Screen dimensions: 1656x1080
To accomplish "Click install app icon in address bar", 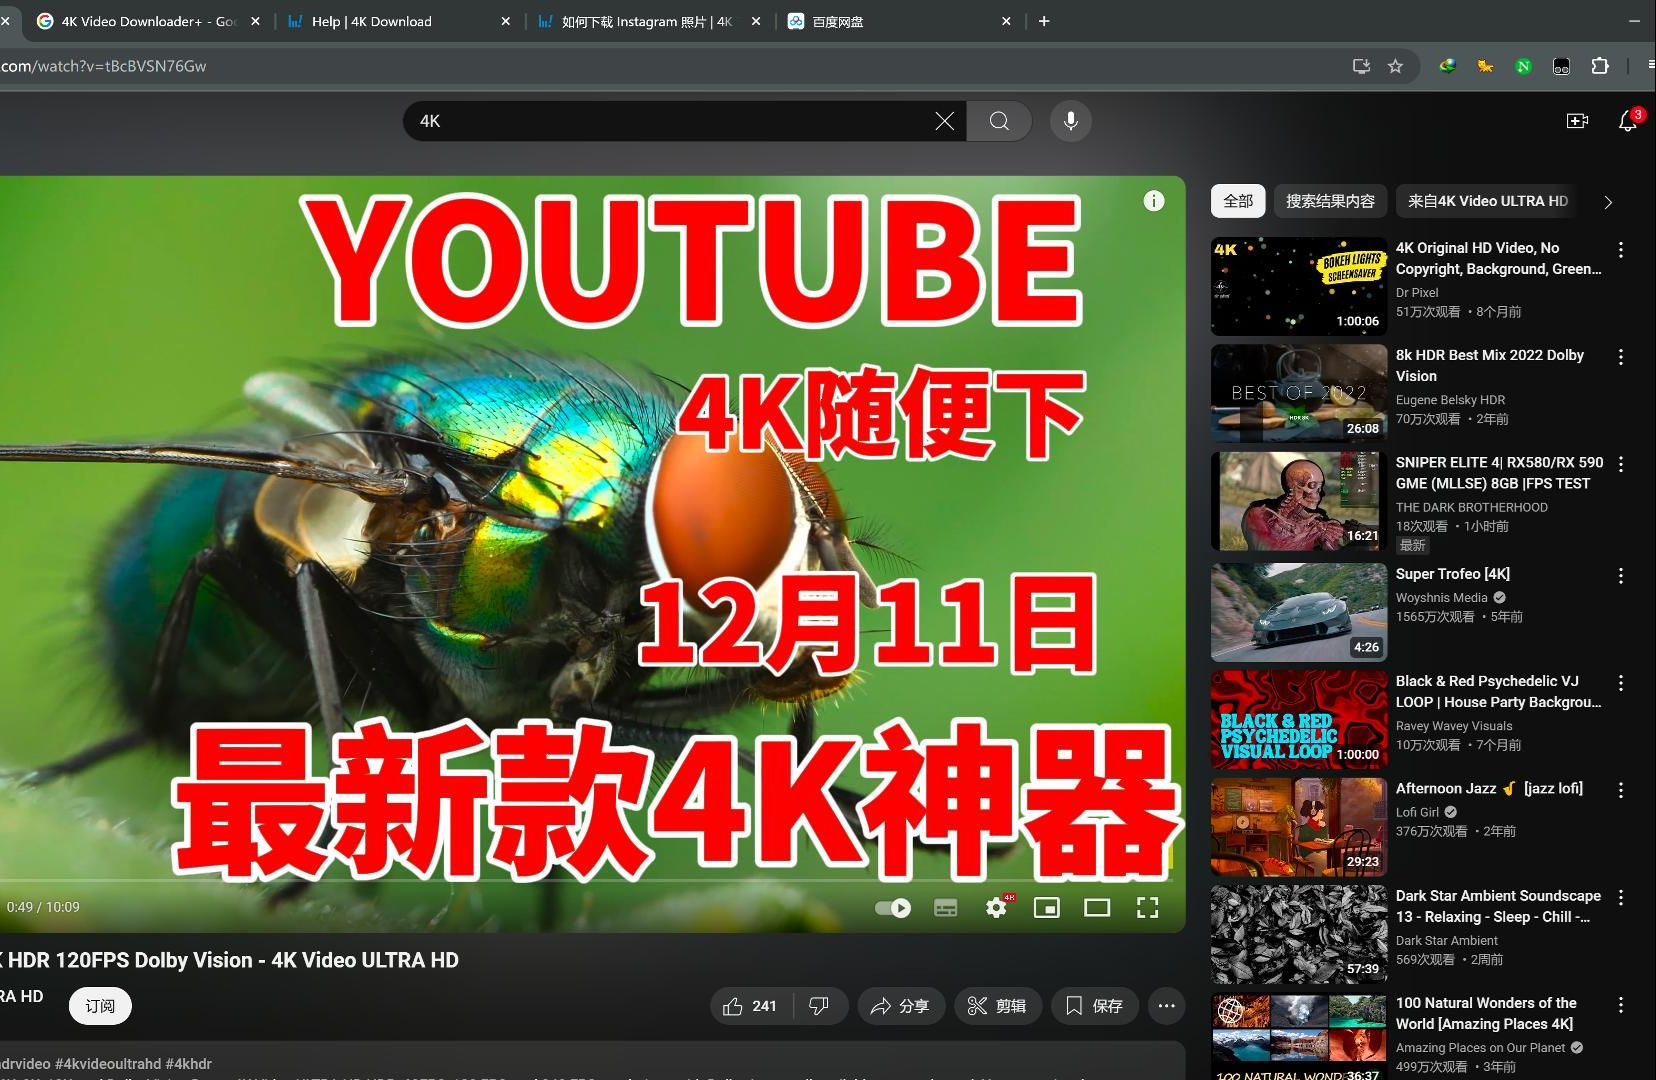I will pos(1361,66).
